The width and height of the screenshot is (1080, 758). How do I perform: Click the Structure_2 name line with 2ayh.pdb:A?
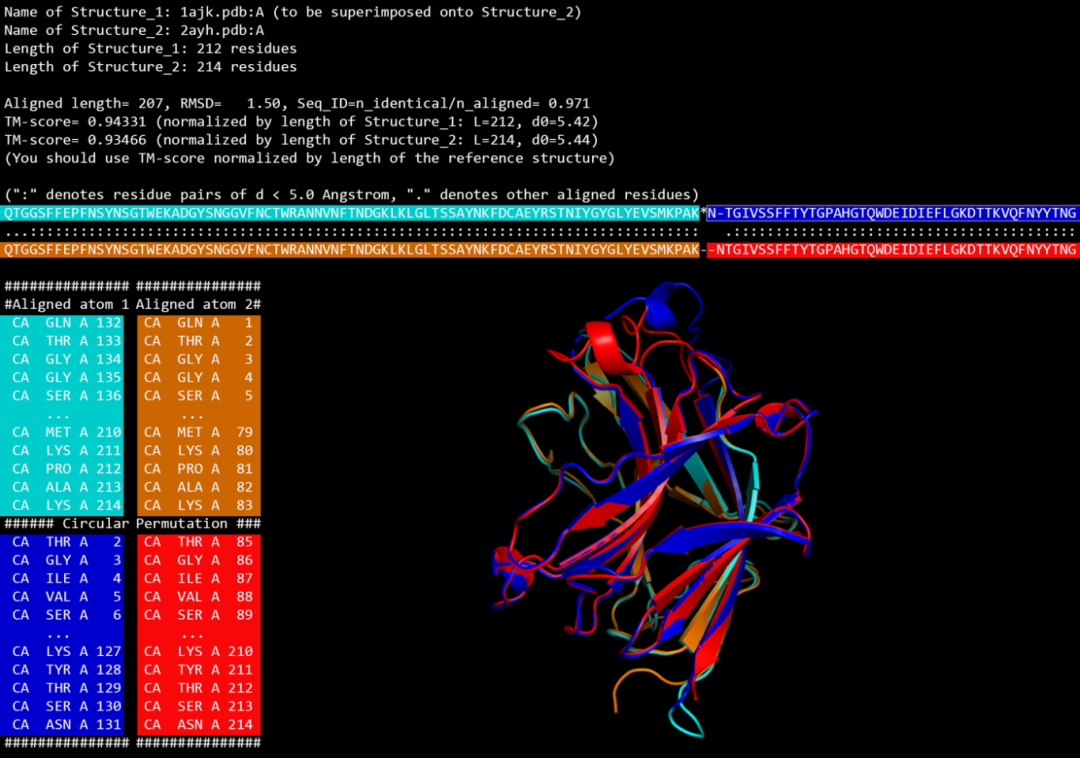tap(134, 30)
